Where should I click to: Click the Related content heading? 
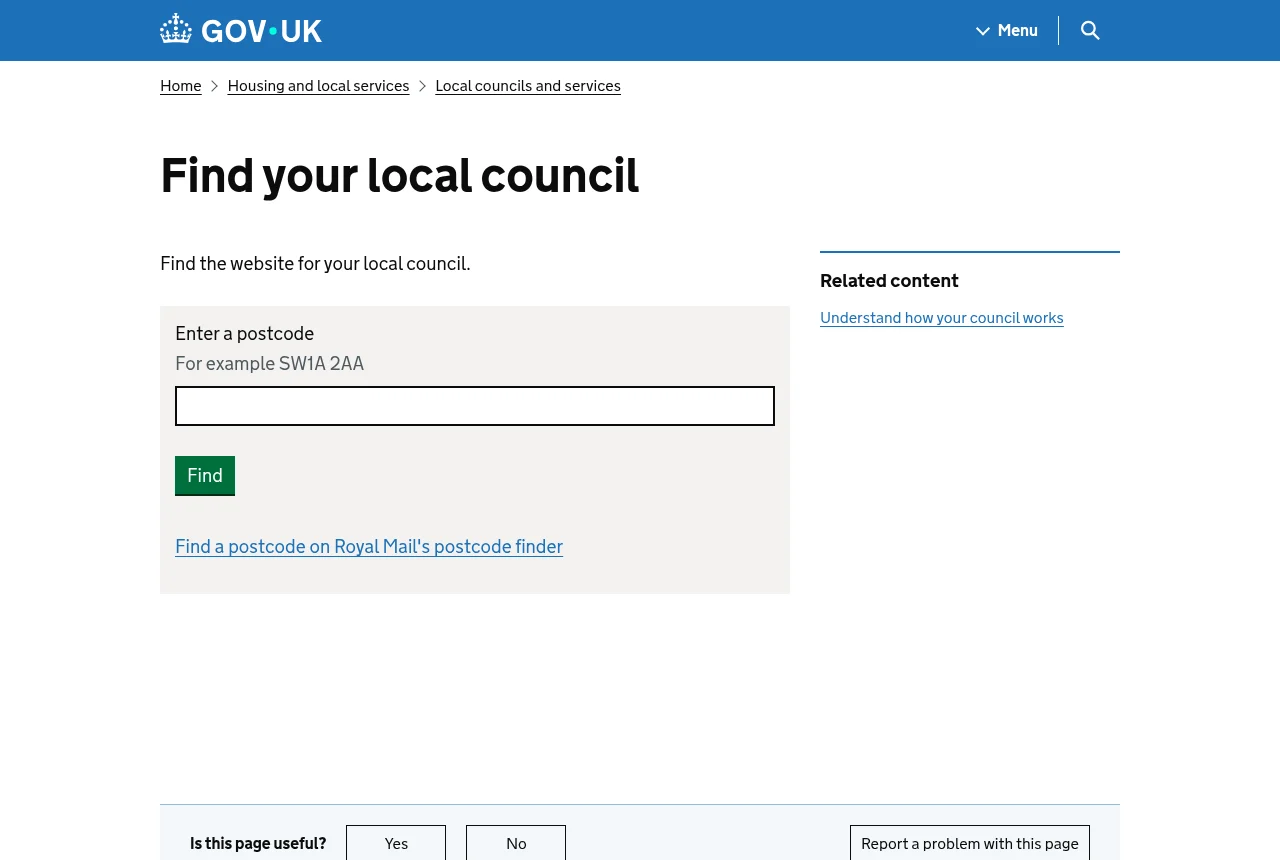pyautogui.click(x=889, y=281)
